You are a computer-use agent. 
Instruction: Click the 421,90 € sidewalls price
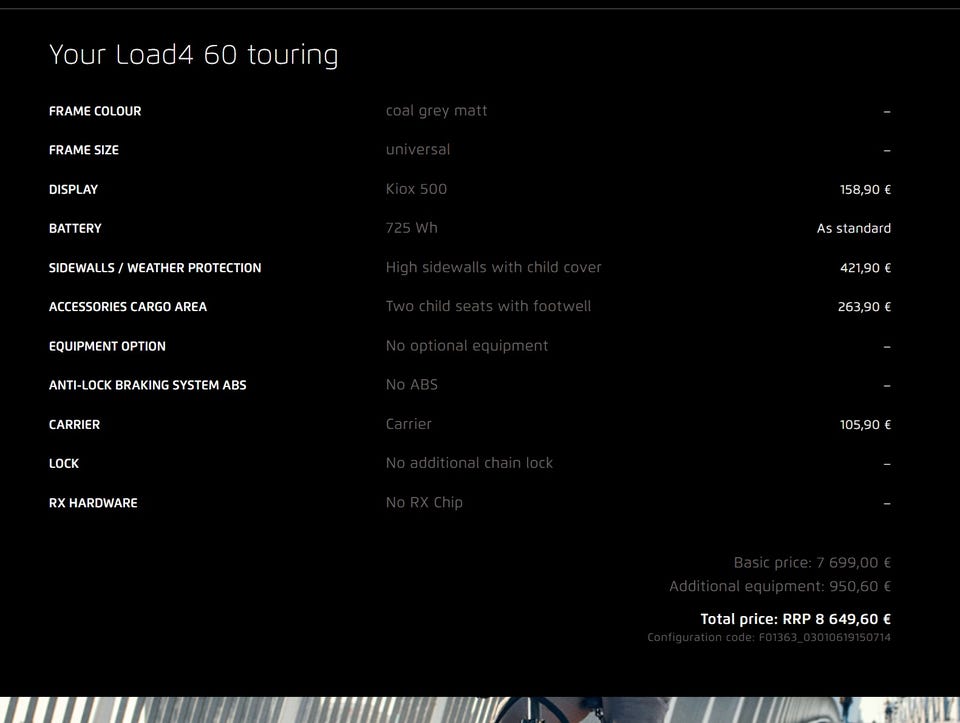click(x=865, y=268)
